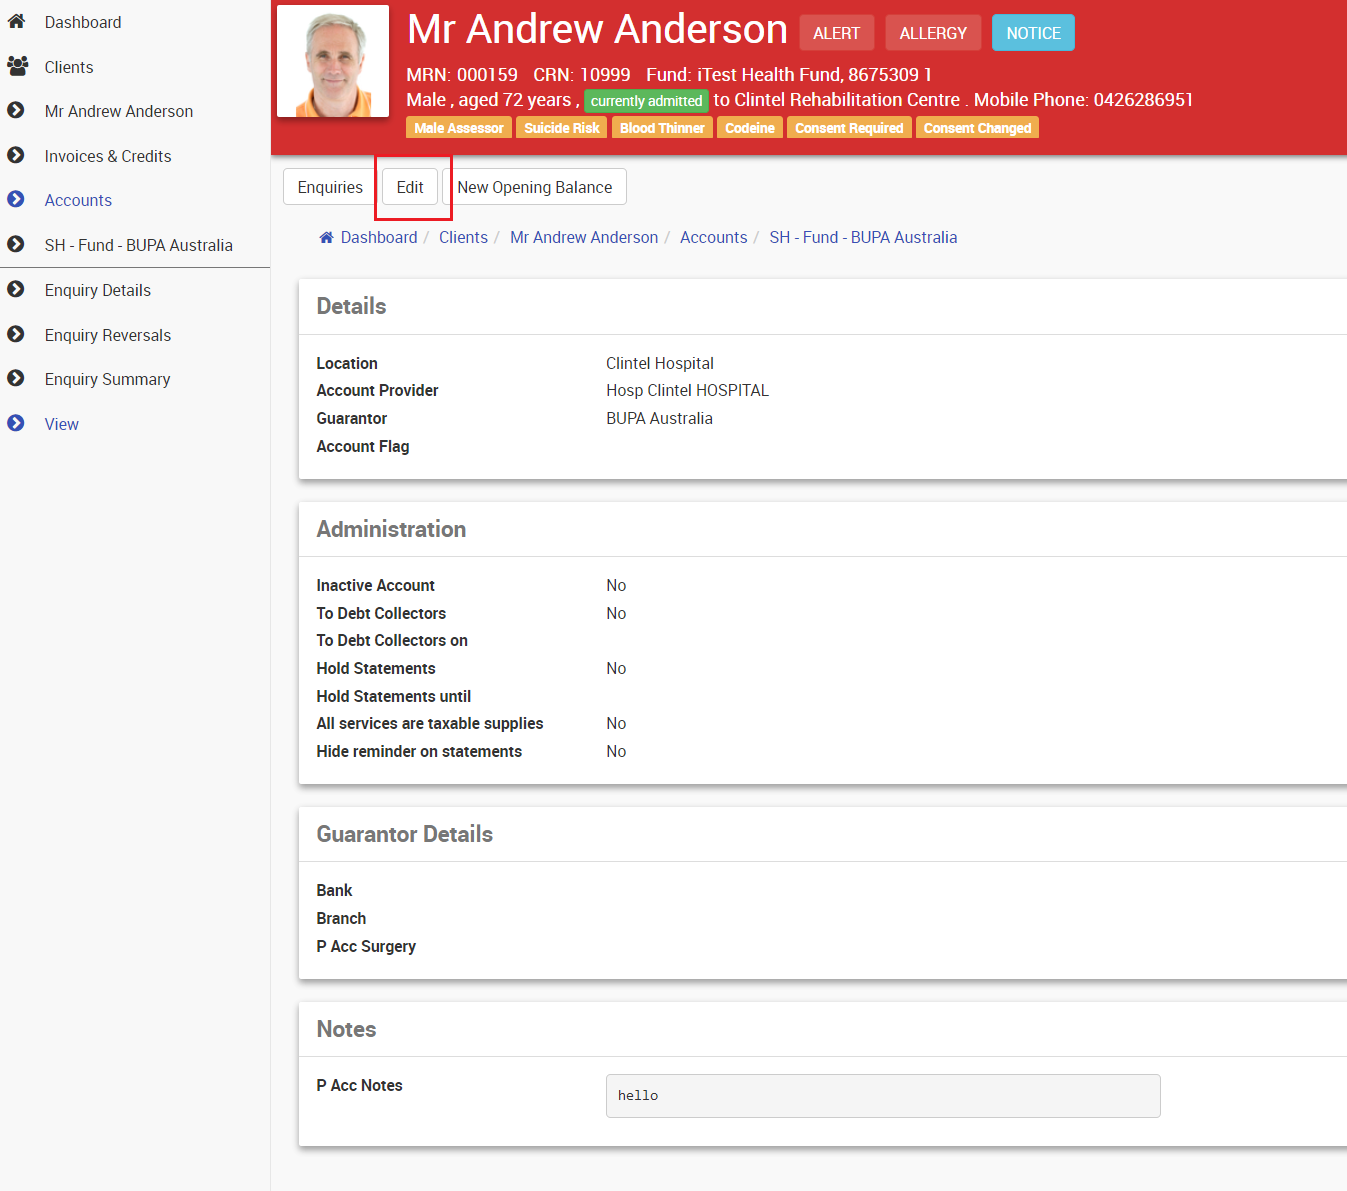Follow SH - Fund - BUPA Australia breadcrumb

pyautogui.click(x=863, y=237)
